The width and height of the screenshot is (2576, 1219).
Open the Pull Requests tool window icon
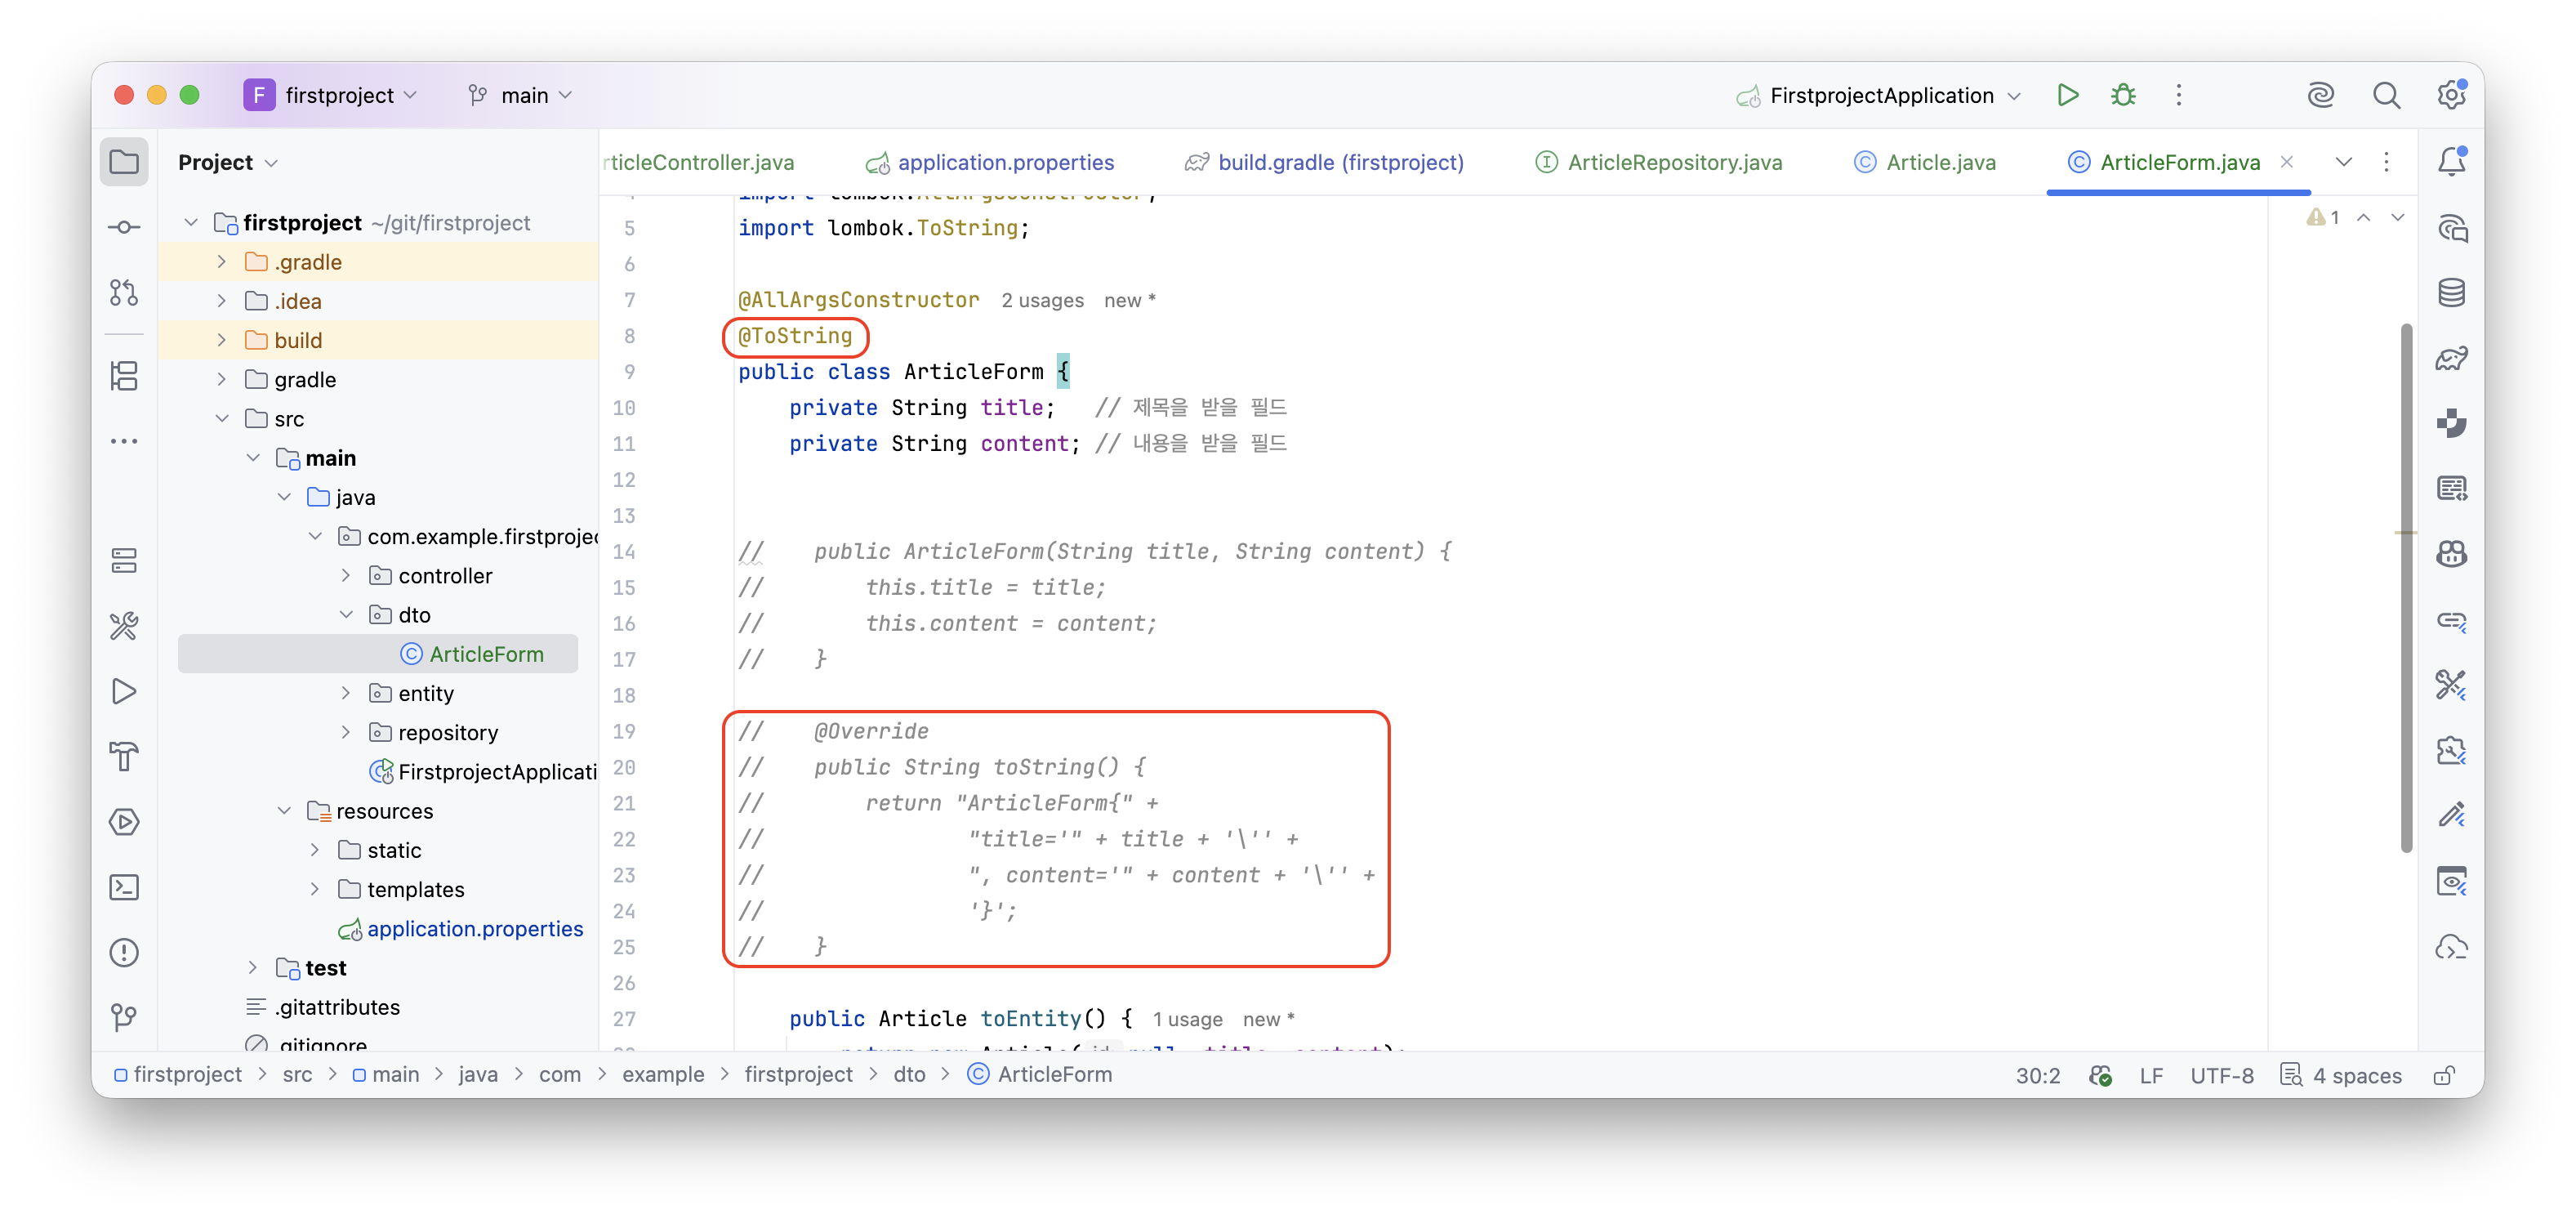[124, 292]
